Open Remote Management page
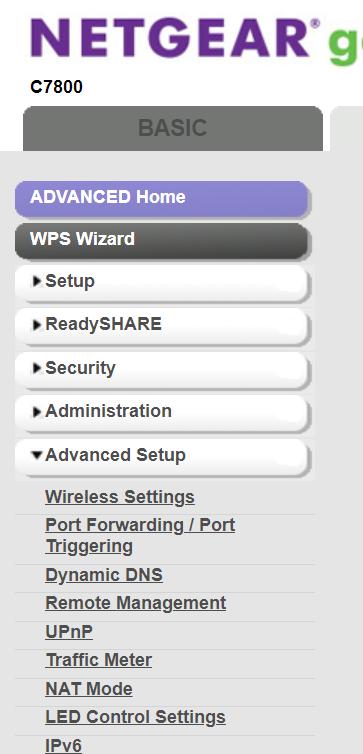363x754 pixels. pyautogui.click(x=136, y=603)
